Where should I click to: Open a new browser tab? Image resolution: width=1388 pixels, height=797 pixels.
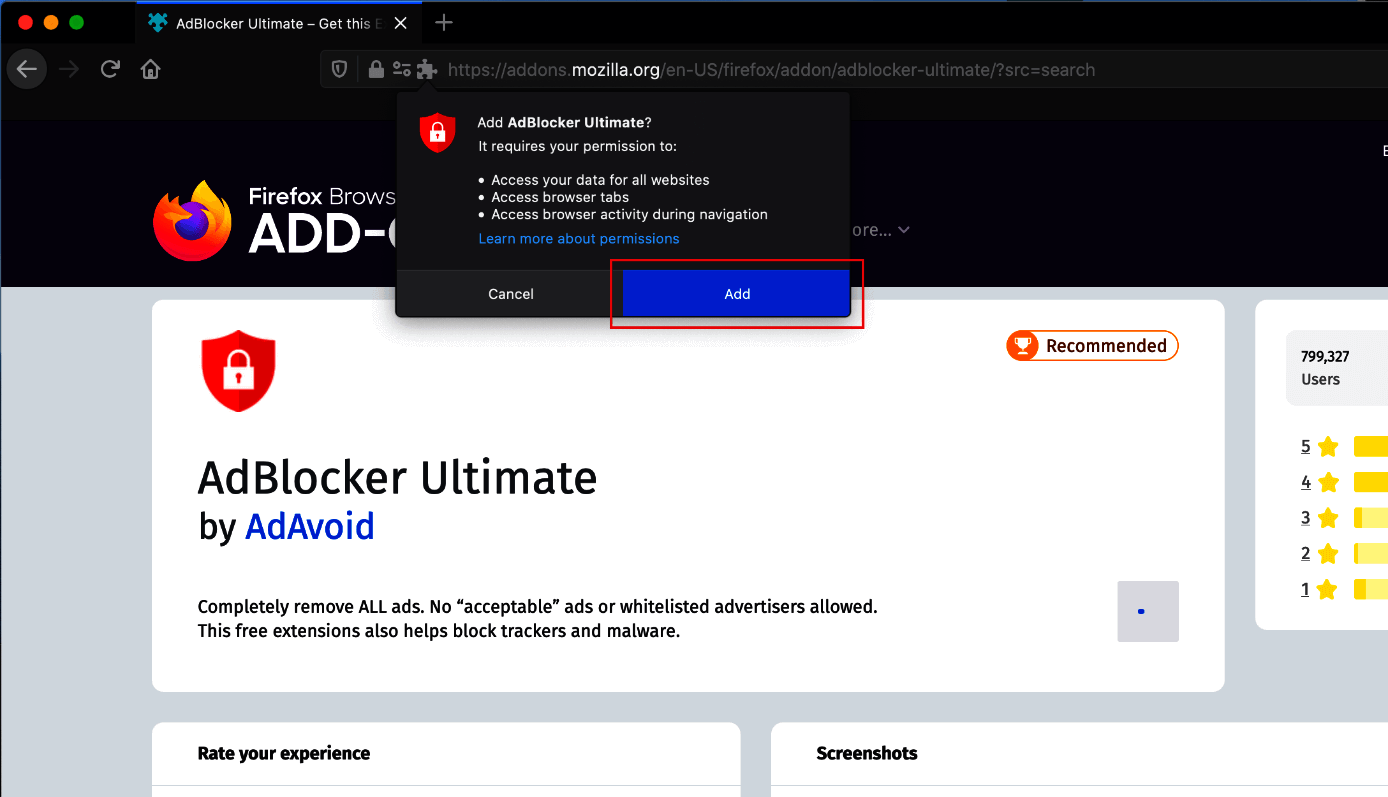[443, 22]
